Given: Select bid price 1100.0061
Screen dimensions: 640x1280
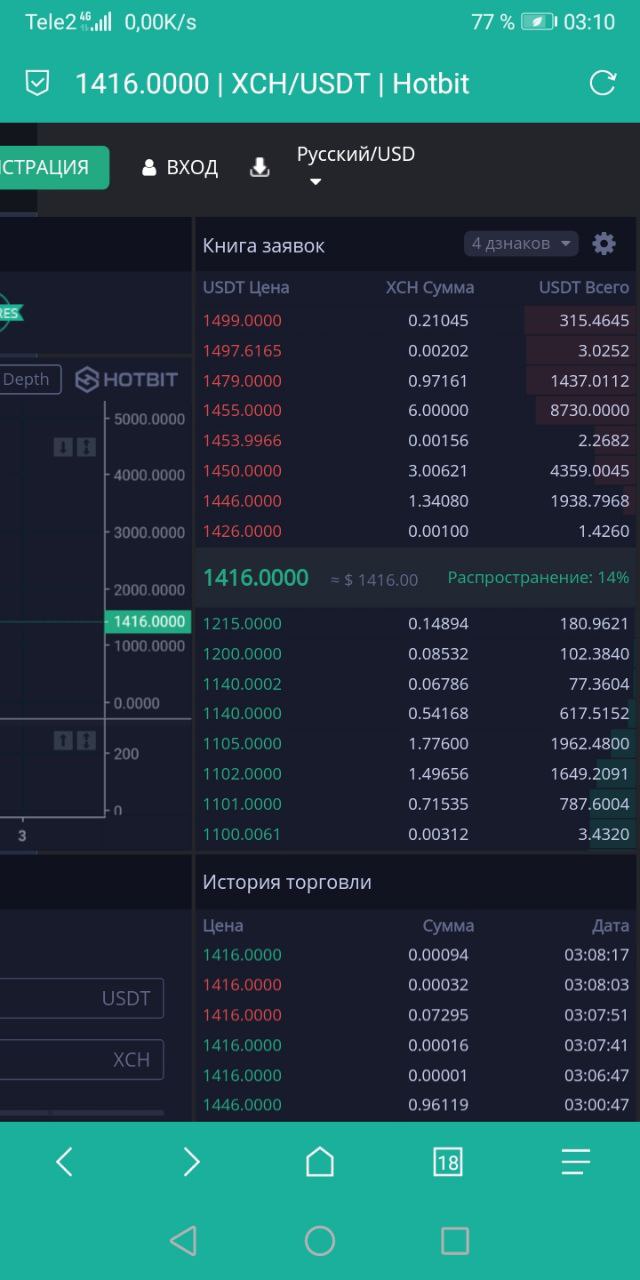Looking at the screenshot, I should (x=242, y=834).
